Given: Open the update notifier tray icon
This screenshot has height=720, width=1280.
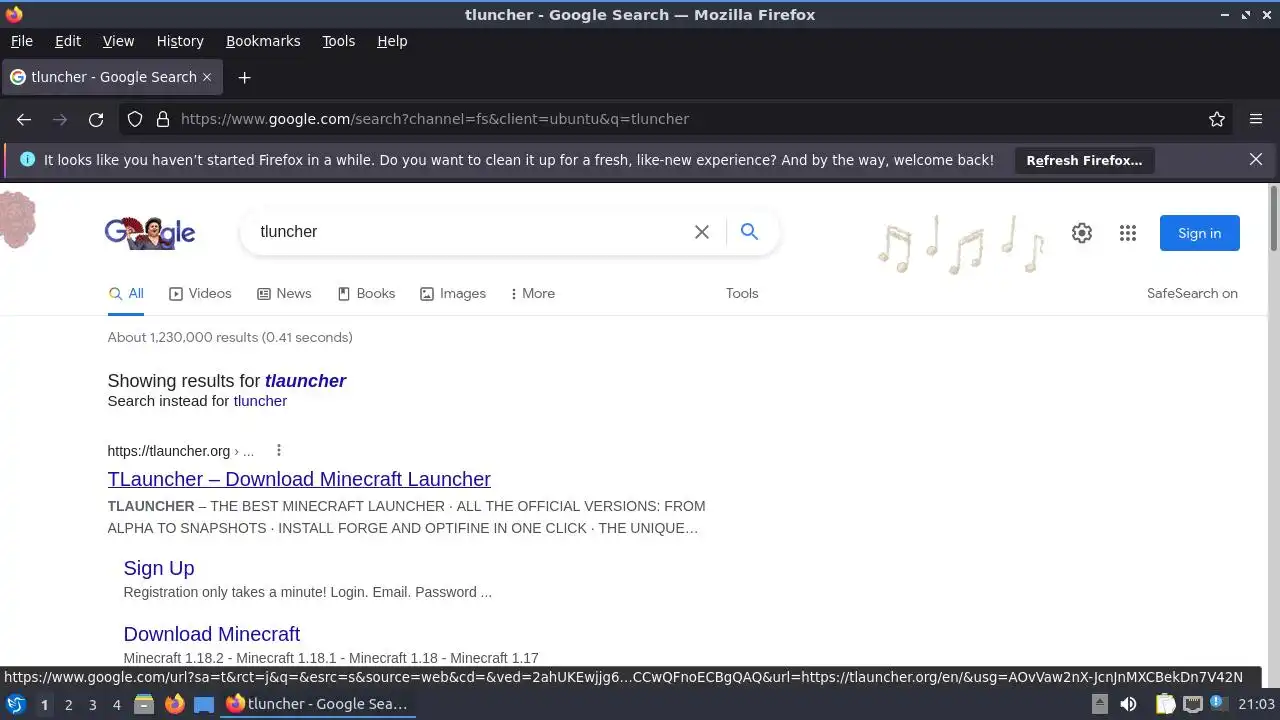Looking at the screenshot, I should tap(1219, 704).
